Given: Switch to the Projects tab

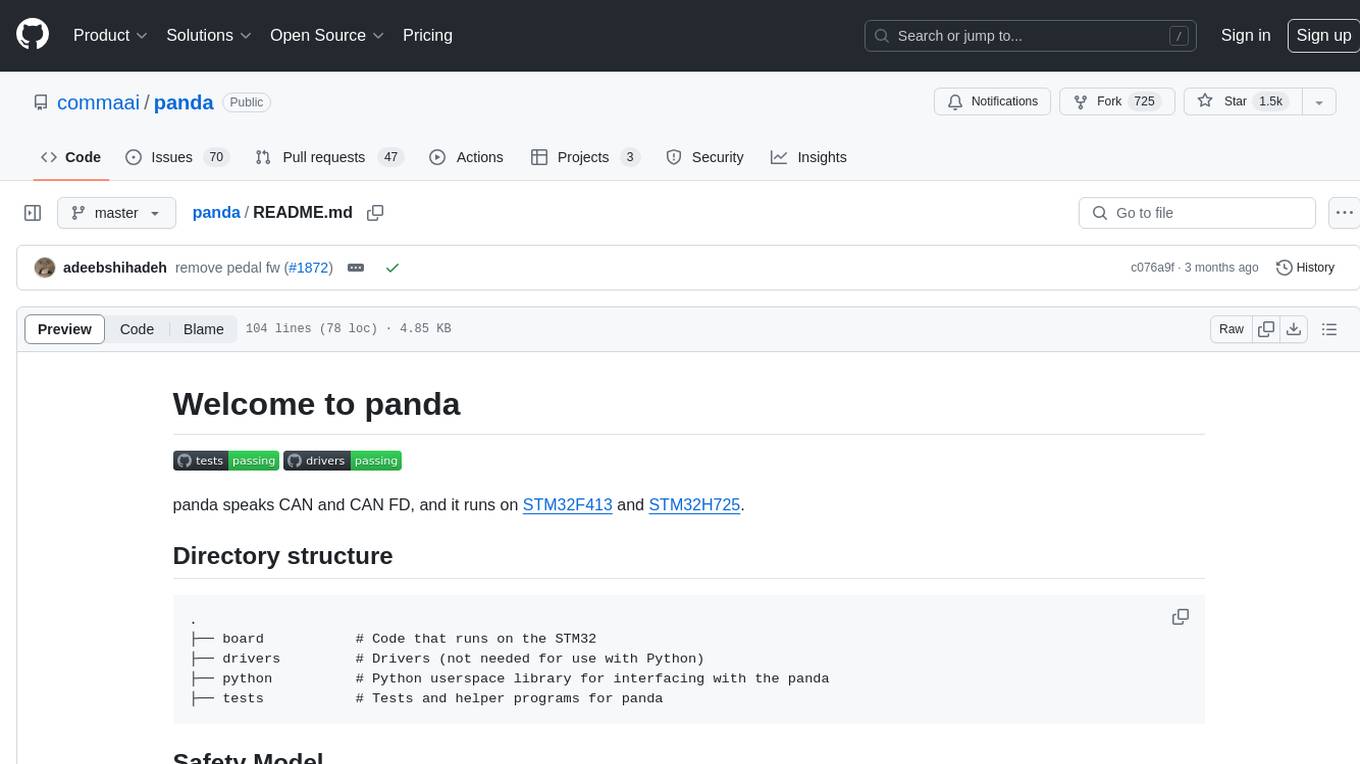Looking at the screenshot, I should point(585,157).
